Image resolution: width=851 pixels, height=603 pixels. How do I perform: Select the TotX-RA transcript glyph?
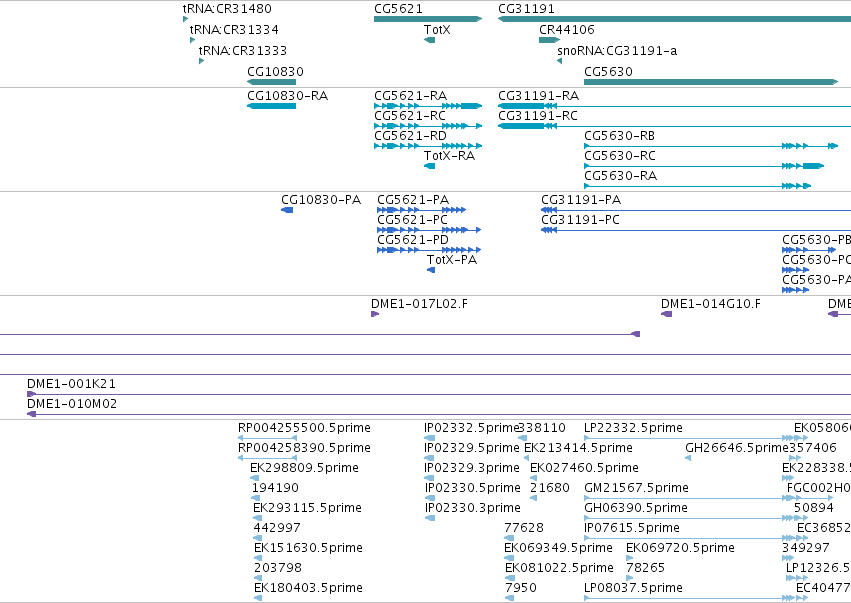429,166
